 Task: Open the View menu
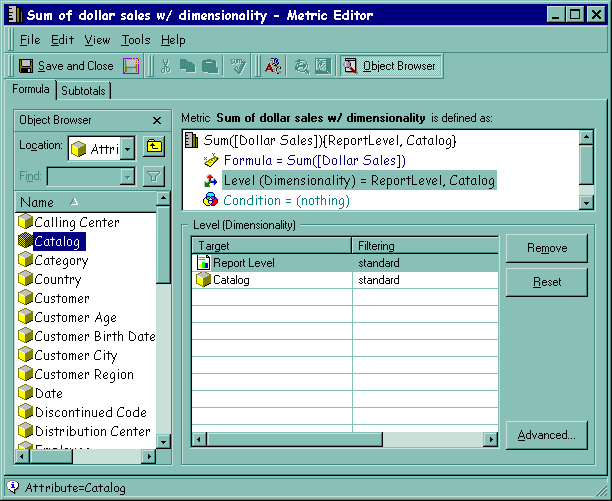(x=97, y=40)
